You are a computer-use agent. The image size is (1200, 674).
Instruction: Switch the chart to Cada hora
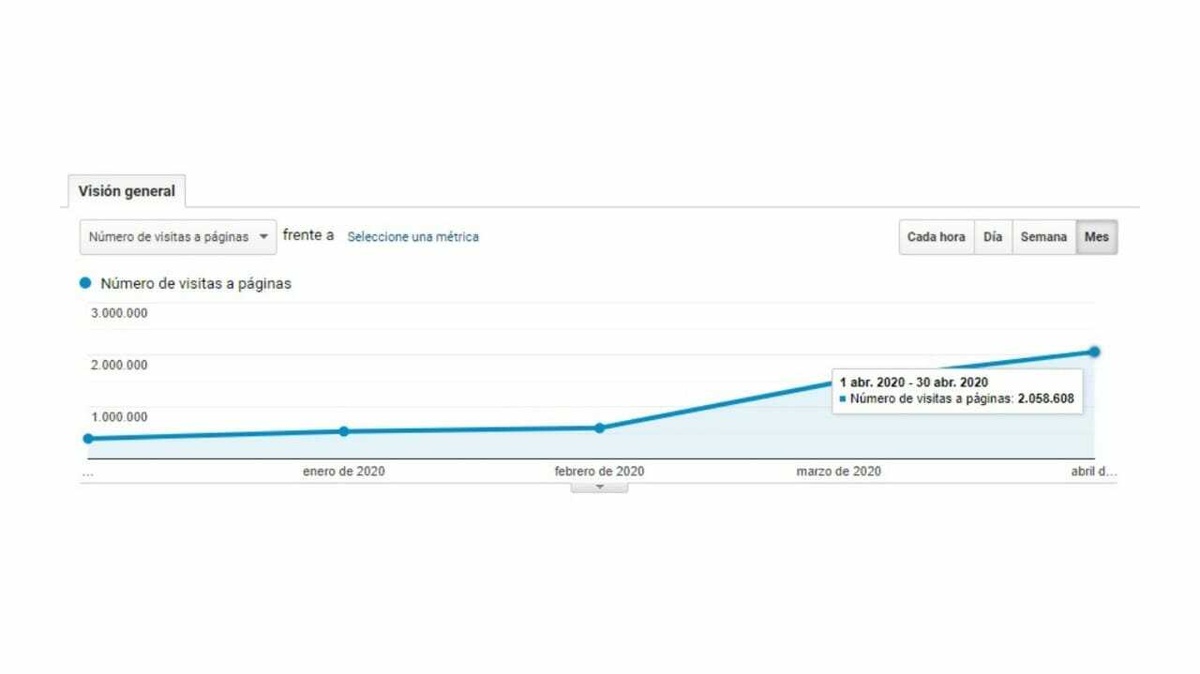(x=936, y=237)
